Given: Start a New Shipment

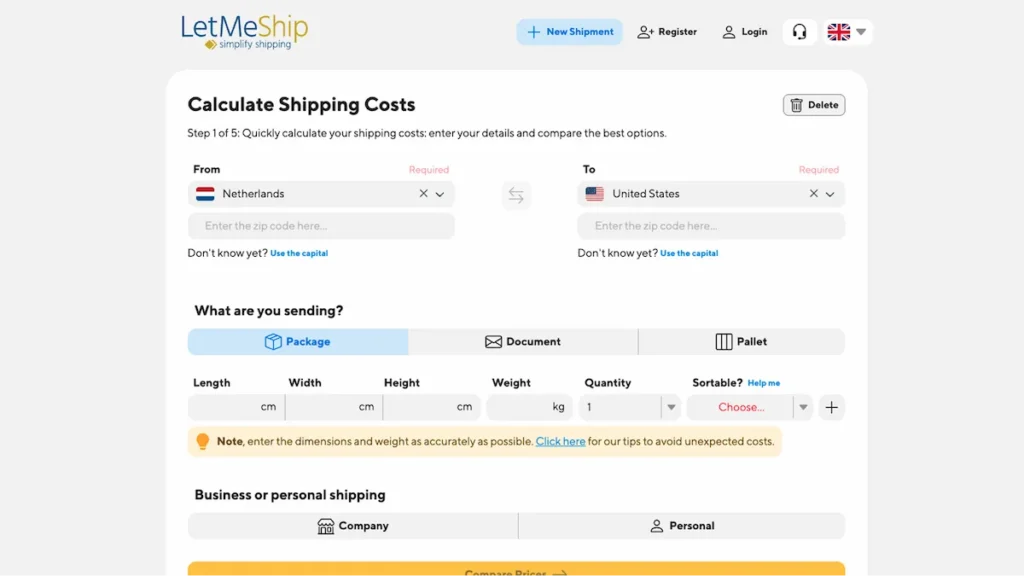Looking at the screenshot, I should coord(569,32).
